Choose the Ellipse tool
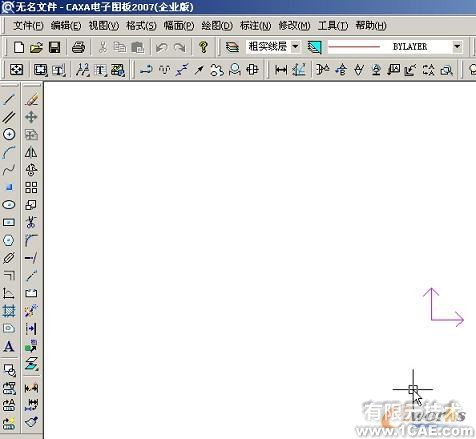 (x=9, y=205)
